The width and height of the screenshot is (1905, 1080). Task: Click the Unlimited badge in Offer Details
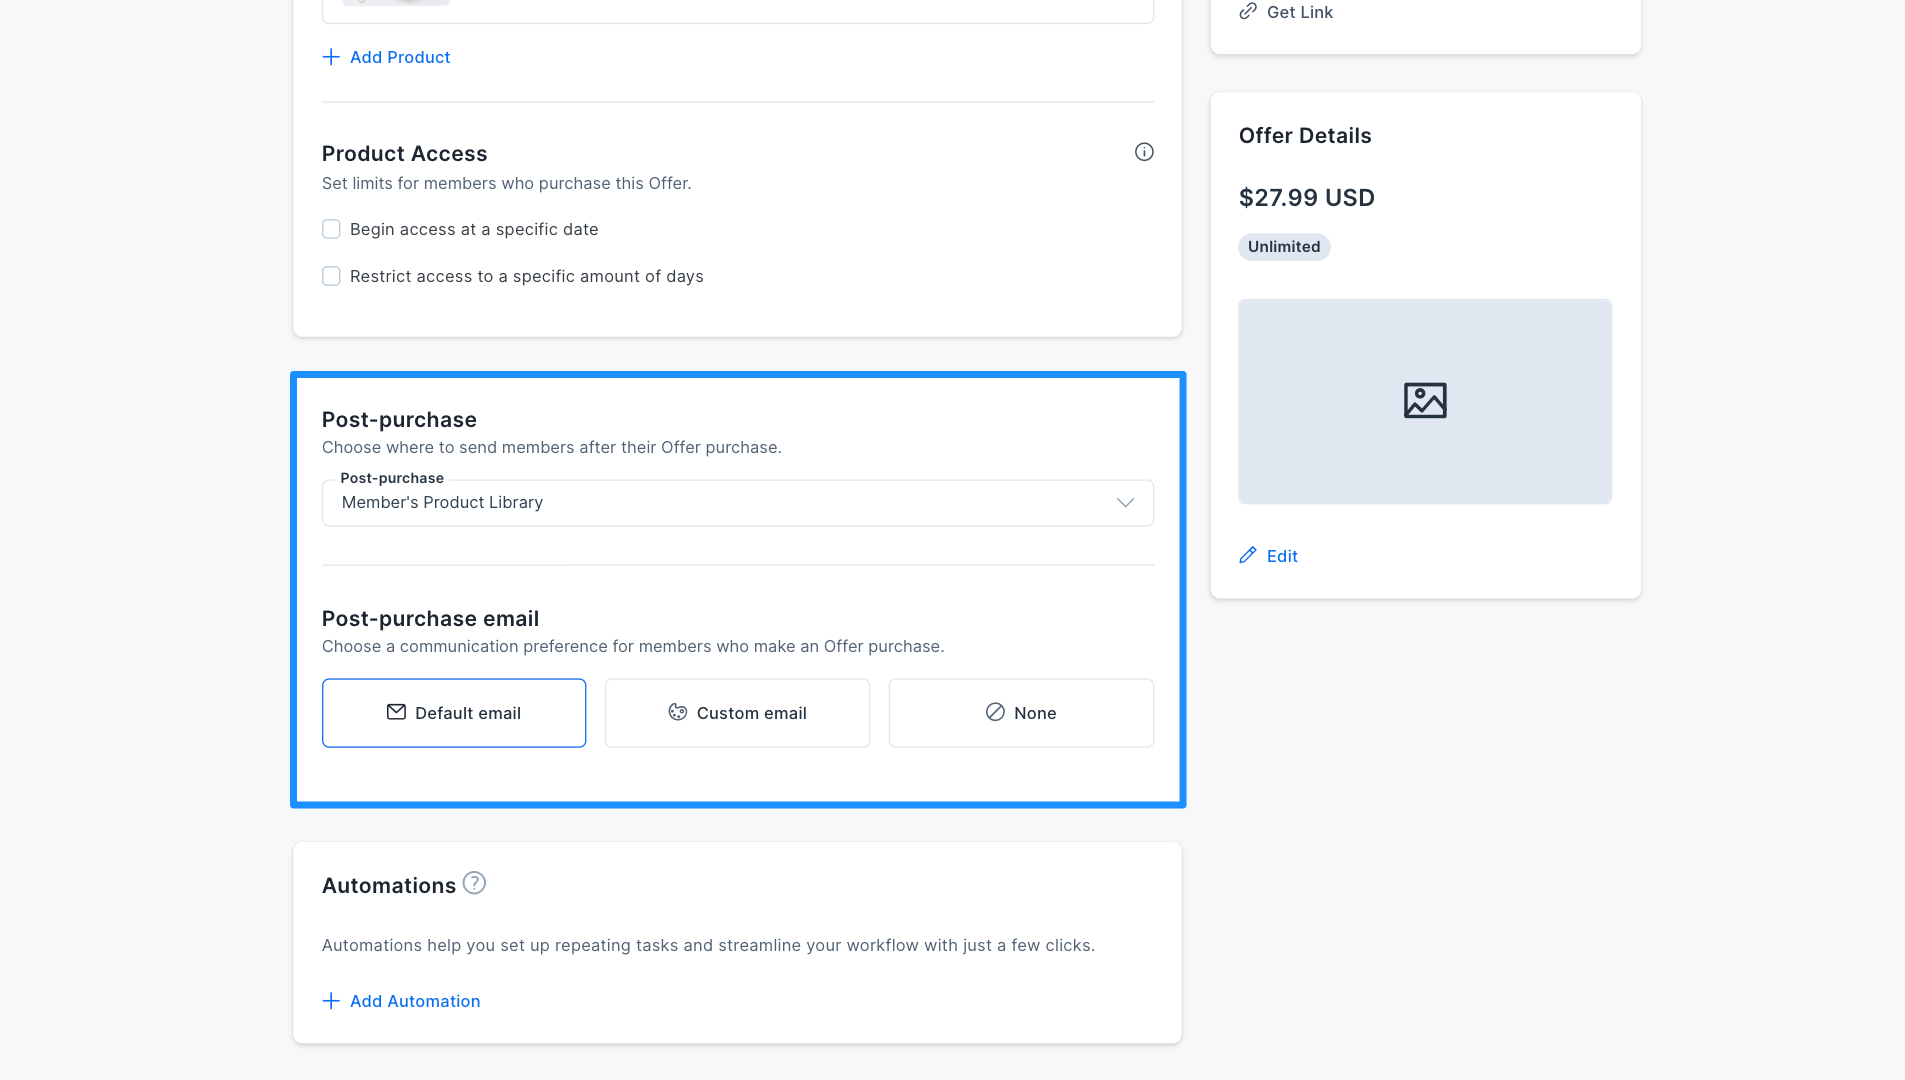click(1284, 247)
